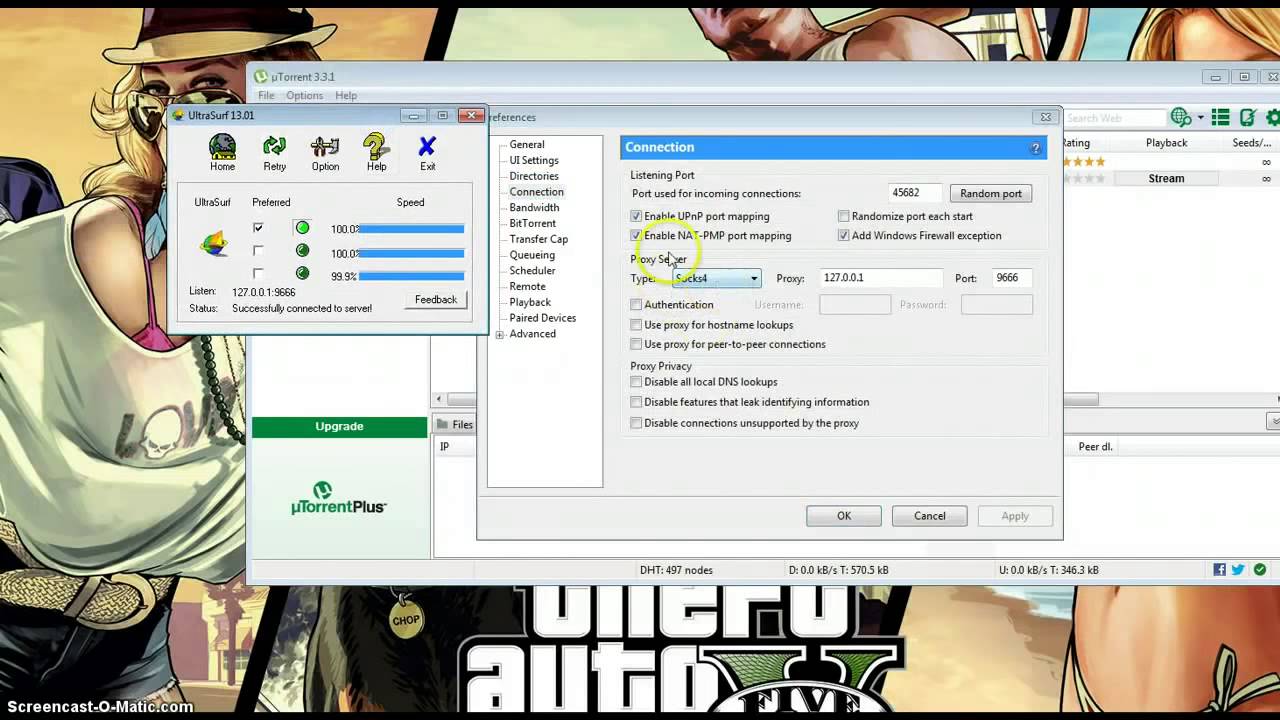Image resolution: width=1280 pixels, height=720 pixels.
Task: Check the third Preferred server checkbox
Action: (258, 274)
